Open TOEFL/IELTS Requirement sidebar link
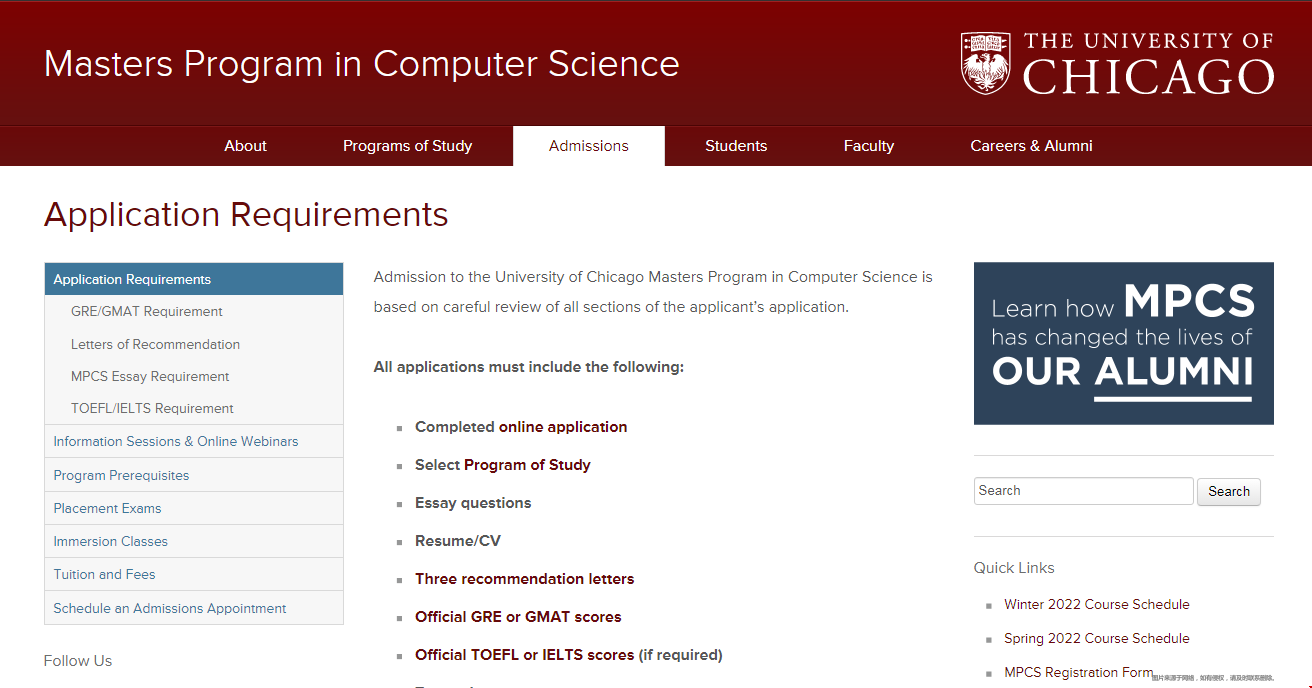The image size is (1312, 688). (x=152, y=408)
